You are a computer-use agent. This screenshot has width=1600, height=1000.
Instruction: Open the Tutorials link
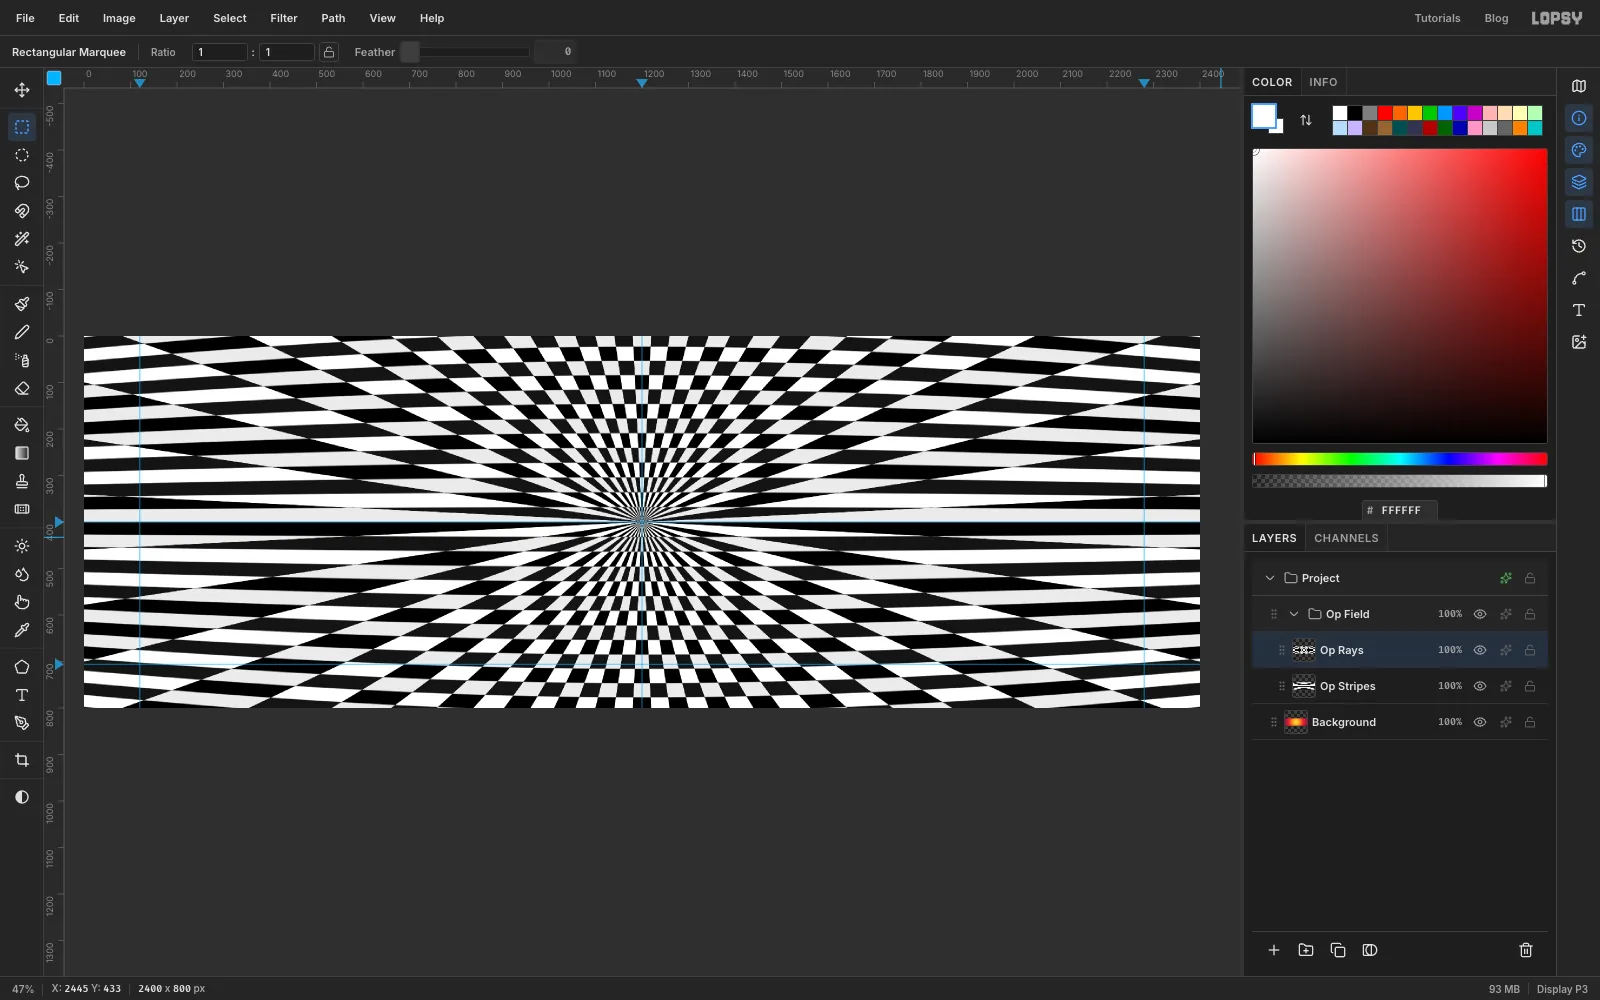coord(1437,18)
